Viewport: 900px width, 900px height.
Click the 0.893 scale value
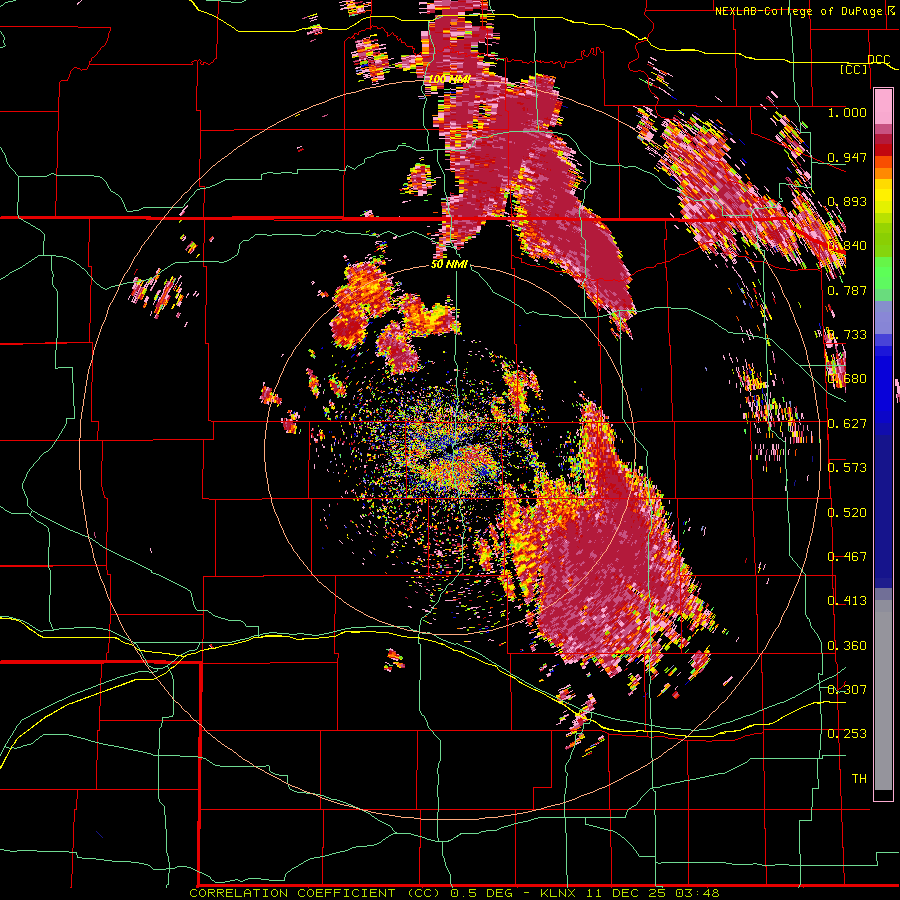point(847,201)
